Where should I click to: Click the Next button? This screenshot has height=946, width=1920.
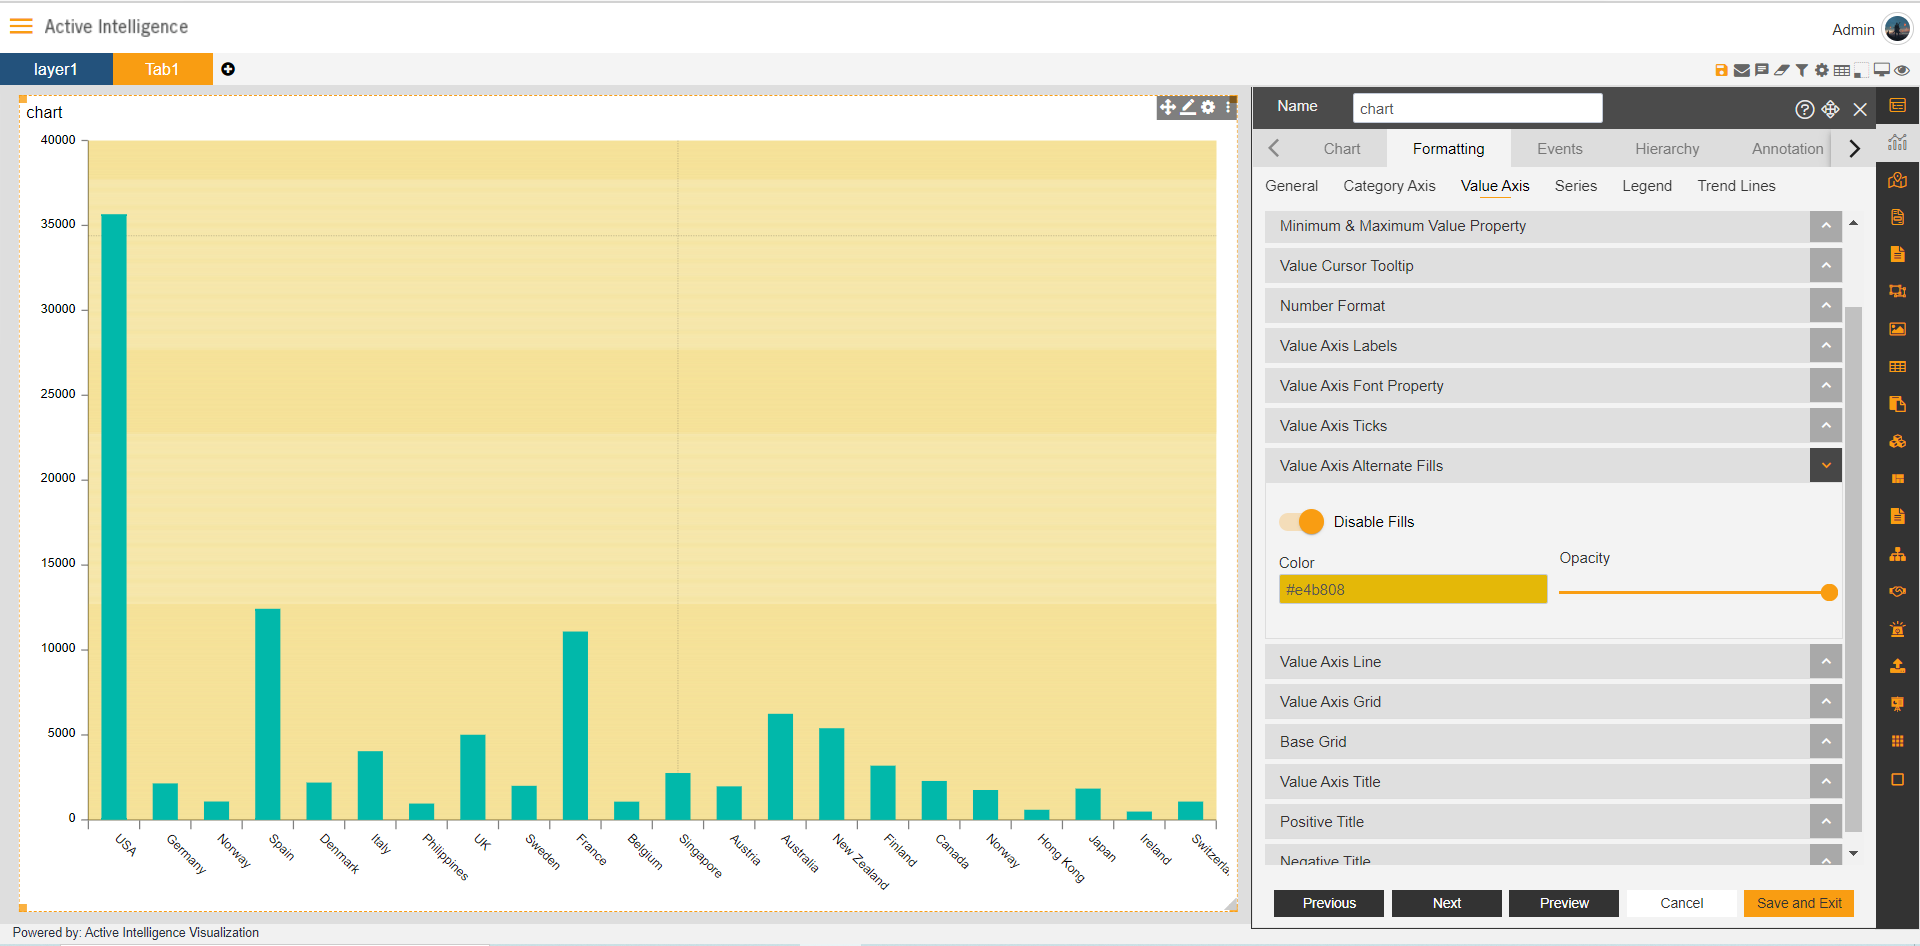pos(1447,903)
